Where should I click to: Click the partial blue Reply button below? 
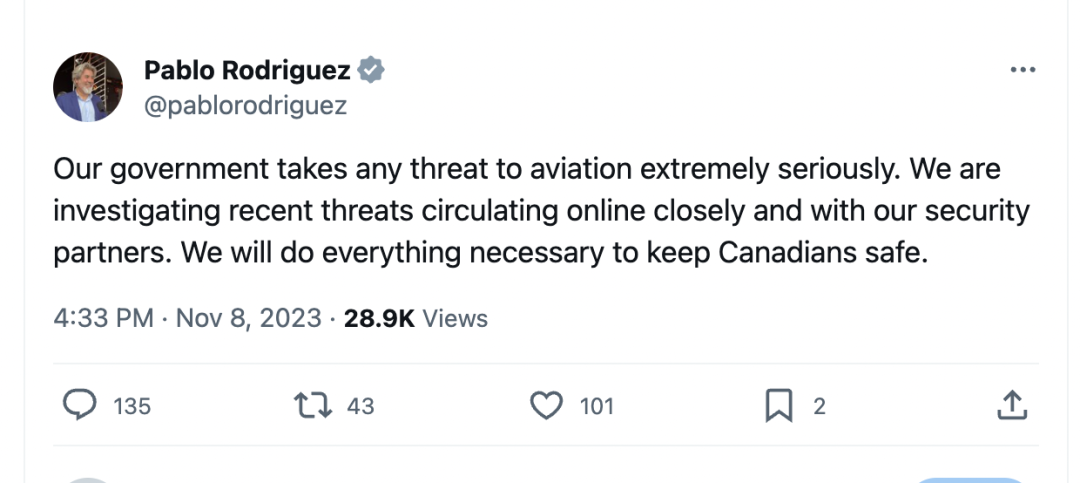970,480
